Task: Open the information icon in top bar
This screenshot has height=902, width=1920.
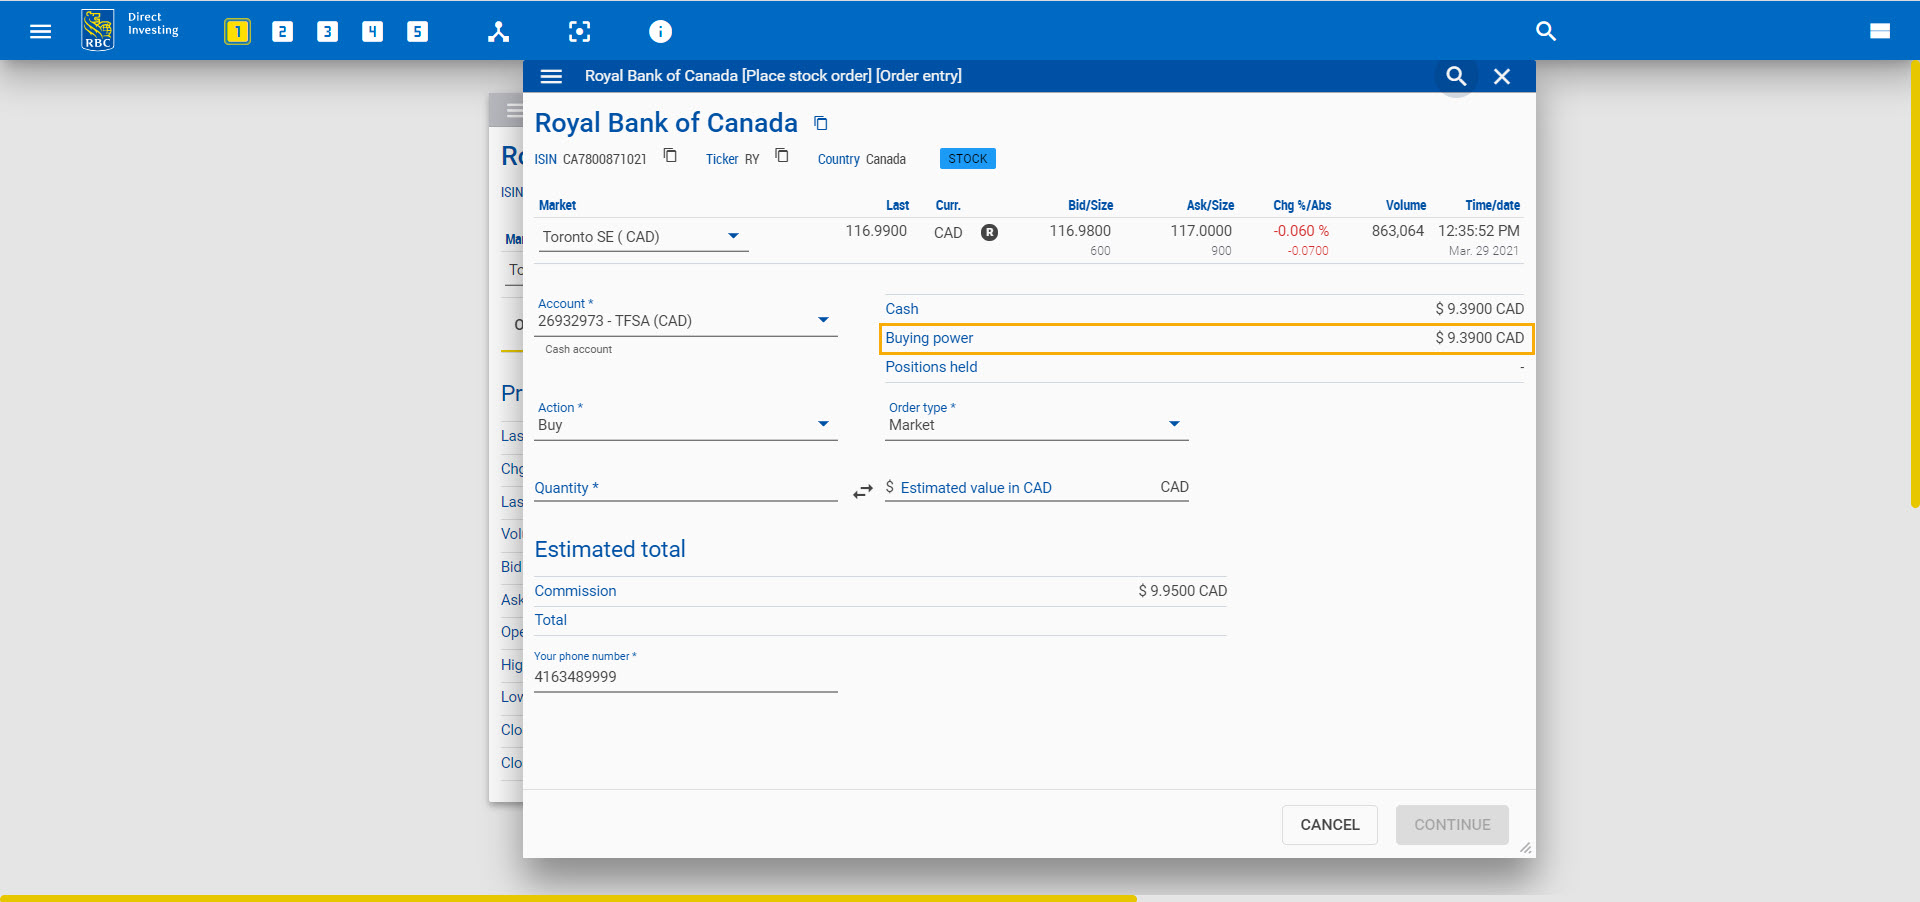Action: click(660, 31)
